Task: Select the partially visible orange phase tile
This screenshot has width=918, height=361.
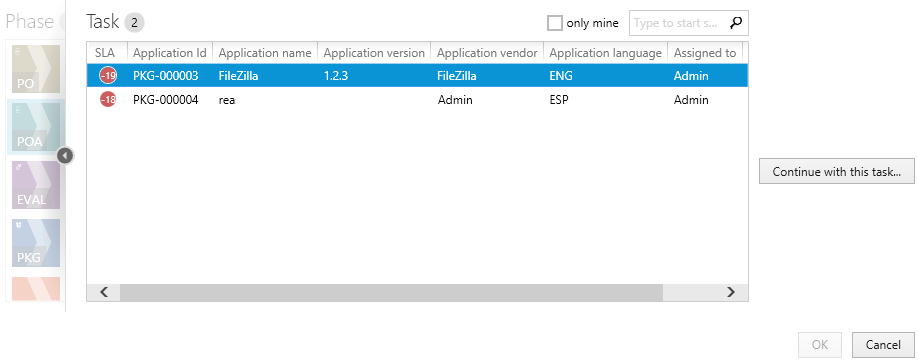Action: tap(36, 289)
